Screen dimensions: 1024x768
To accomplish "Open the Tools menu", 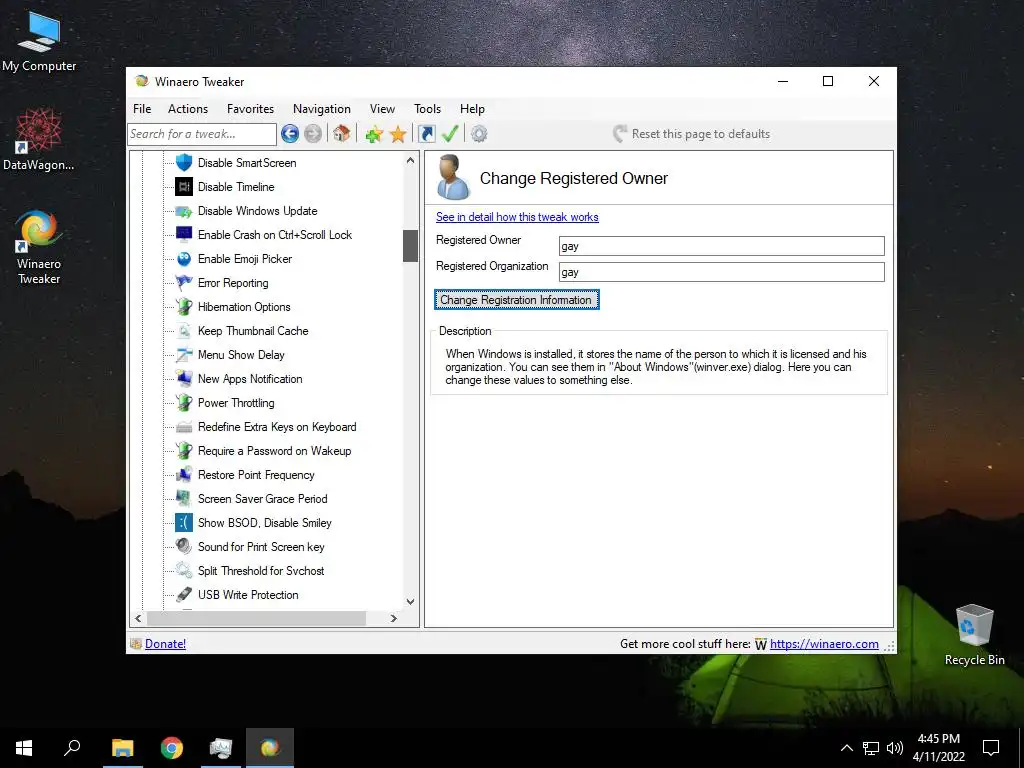I will point(427,109).
